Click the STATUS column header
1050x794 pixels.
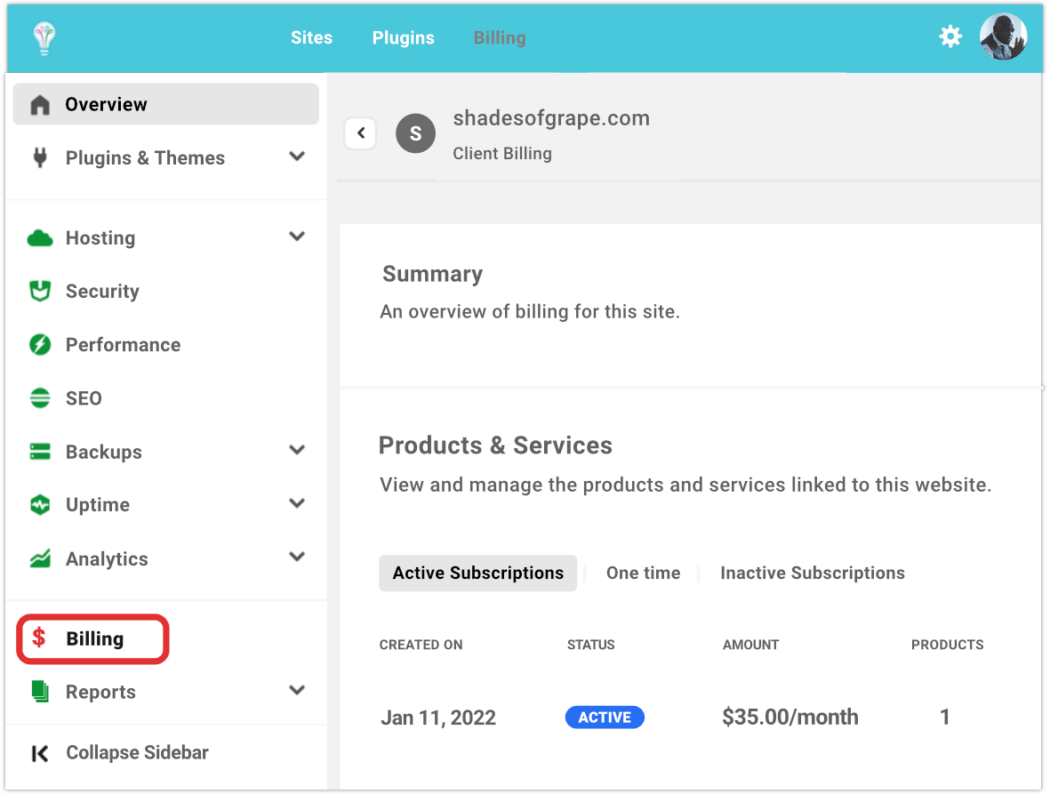(x=591, y=645)
